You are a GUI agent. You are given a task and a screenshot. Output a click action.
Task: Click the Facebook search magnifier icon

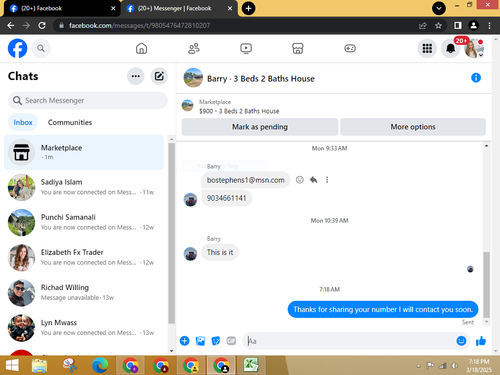tap(41, 49)
